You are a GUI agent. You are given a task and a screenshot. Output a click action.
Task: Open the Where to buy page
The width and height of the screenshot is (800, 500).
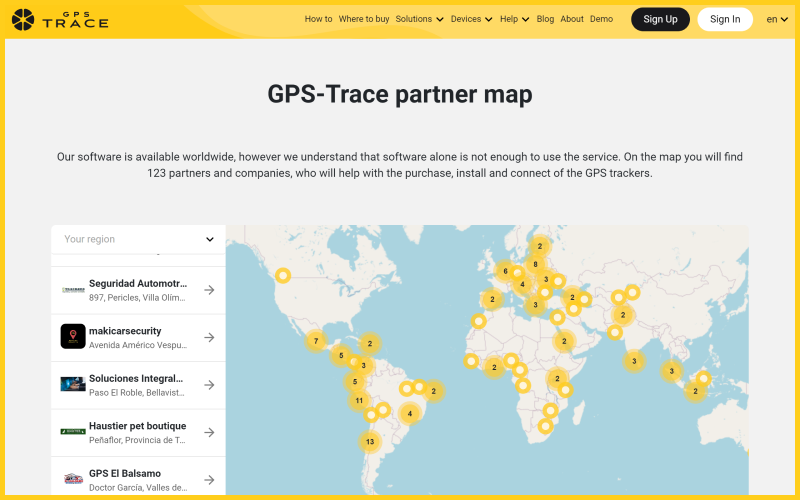tap(364, 19)
